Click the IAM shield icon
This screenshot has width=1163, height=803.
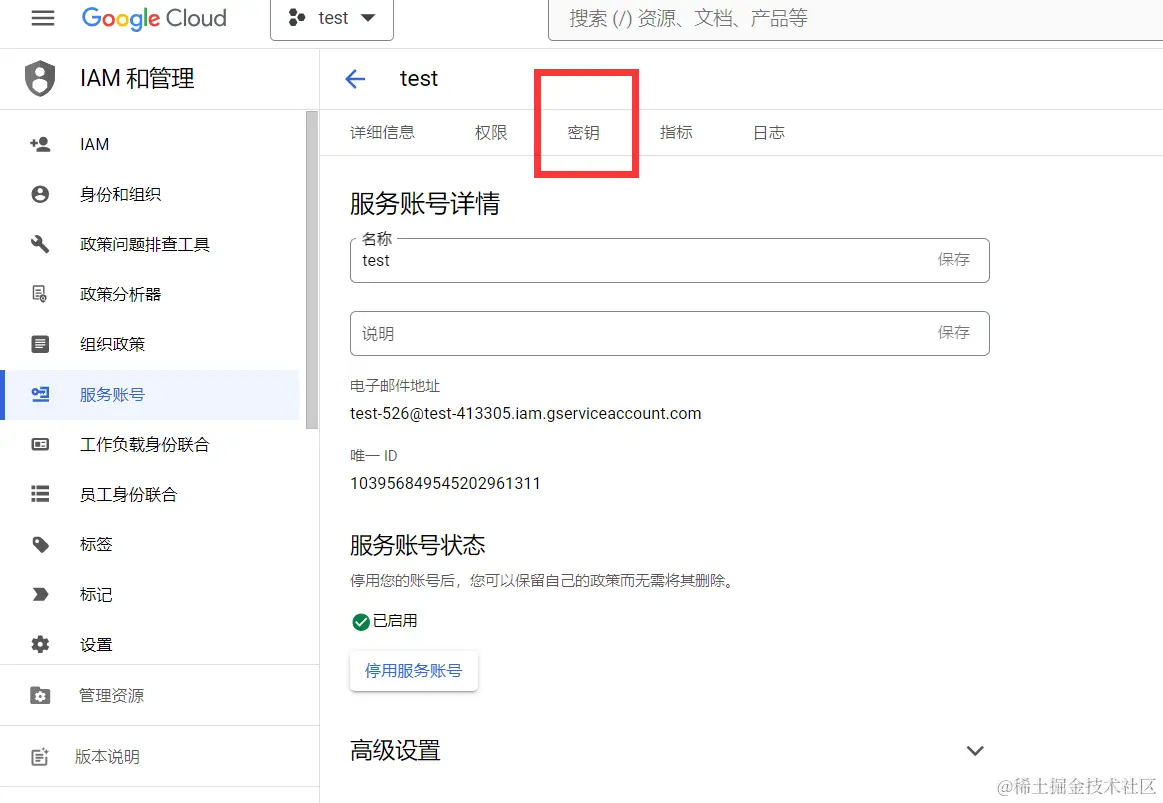40,78
